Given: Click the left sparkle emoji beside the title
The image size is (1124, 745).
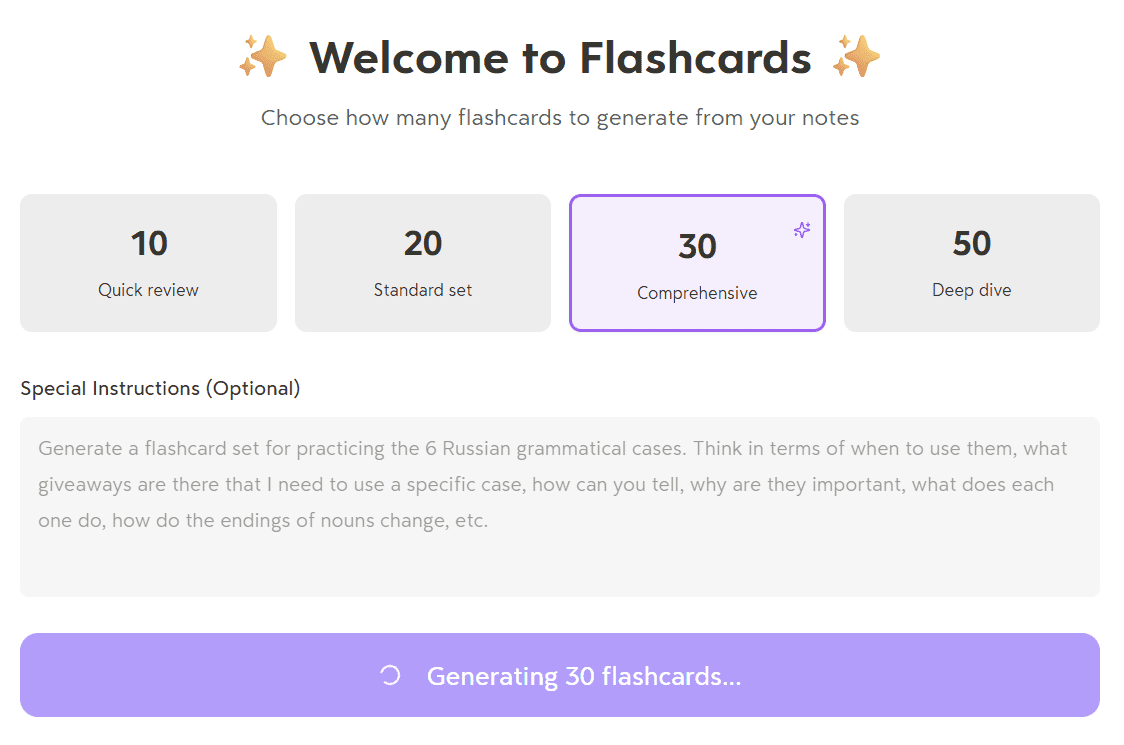Looking at the screenshot, I should [262, 57].
